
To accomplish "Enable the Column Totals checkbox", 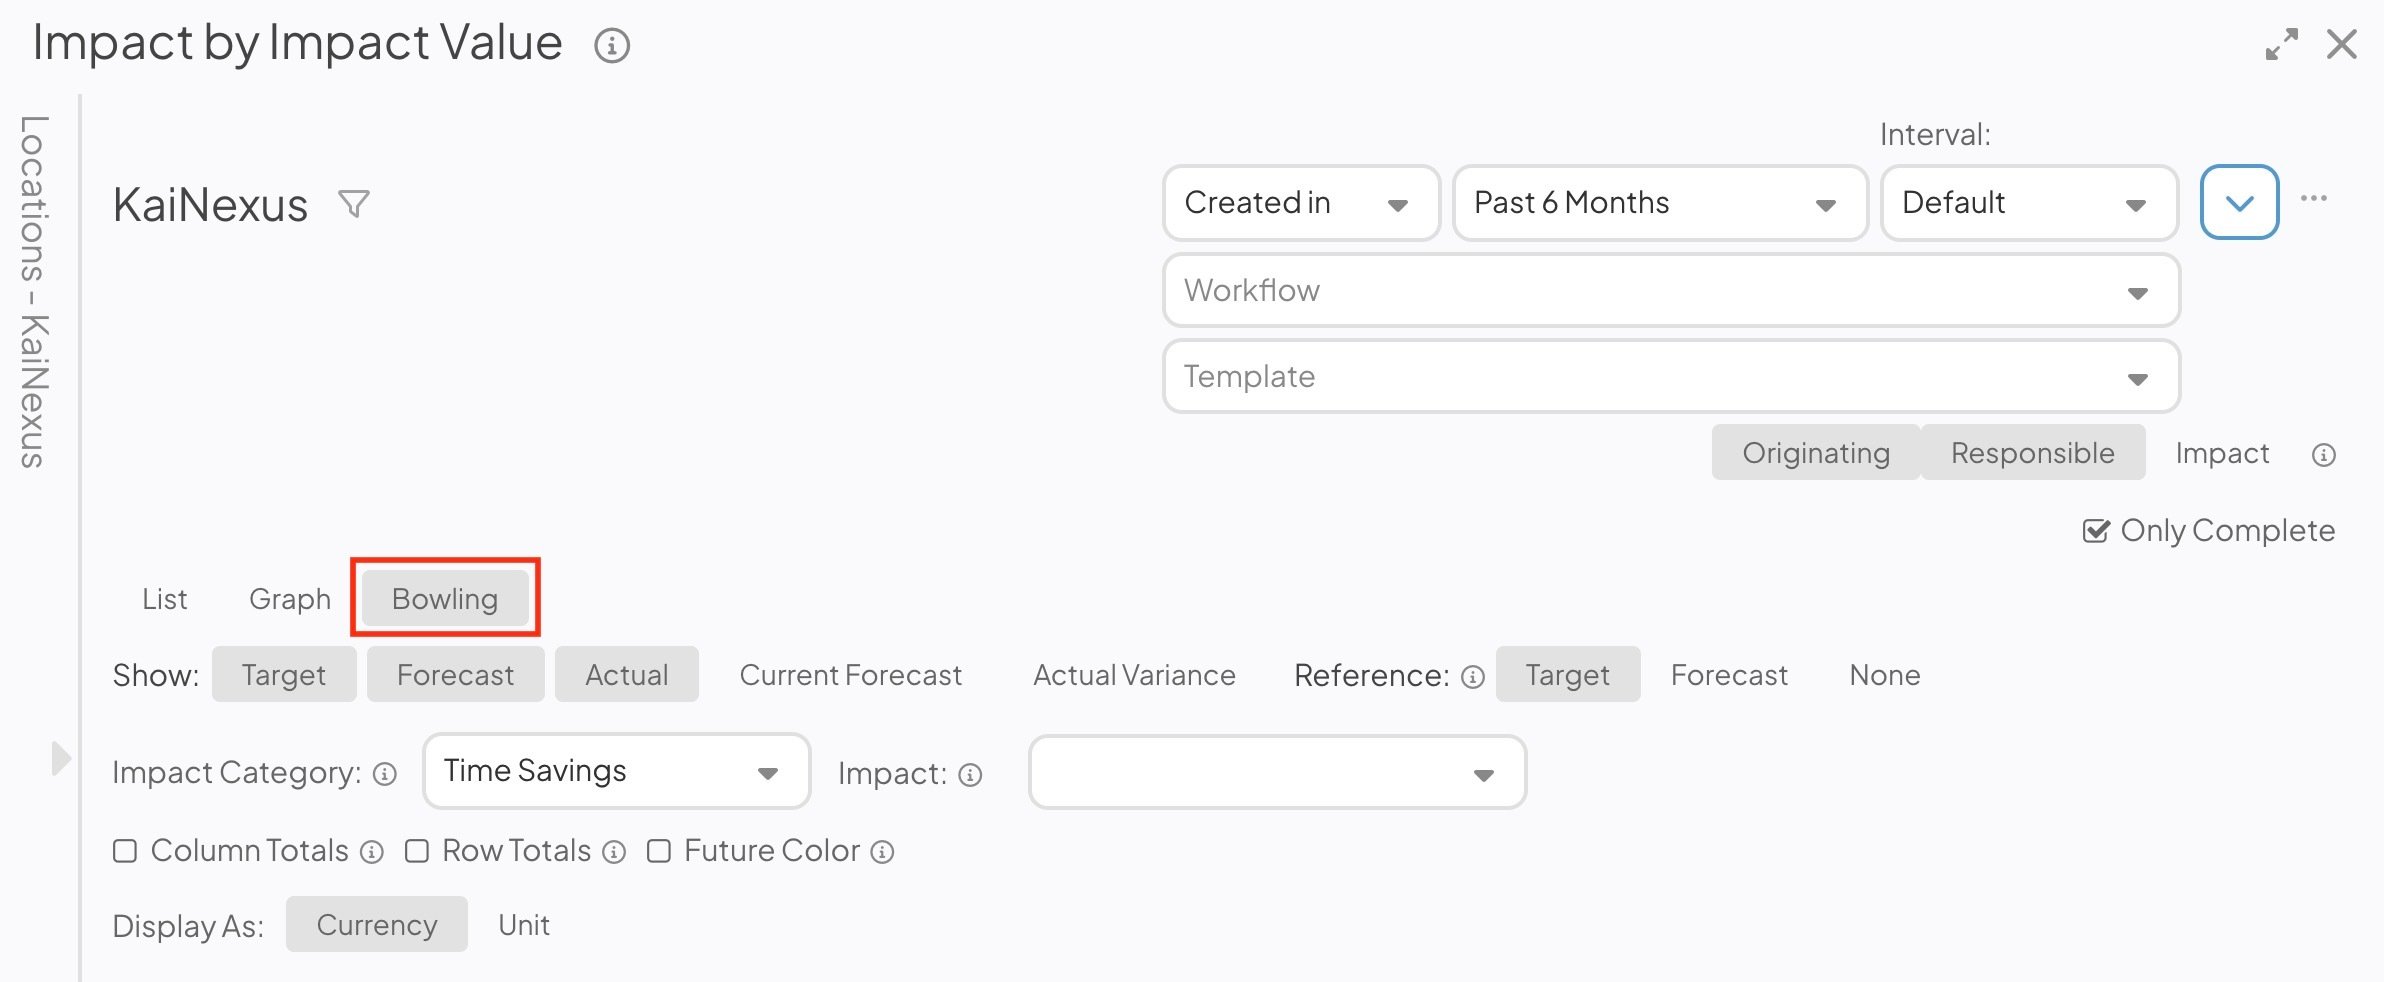I will click(125, 851).
